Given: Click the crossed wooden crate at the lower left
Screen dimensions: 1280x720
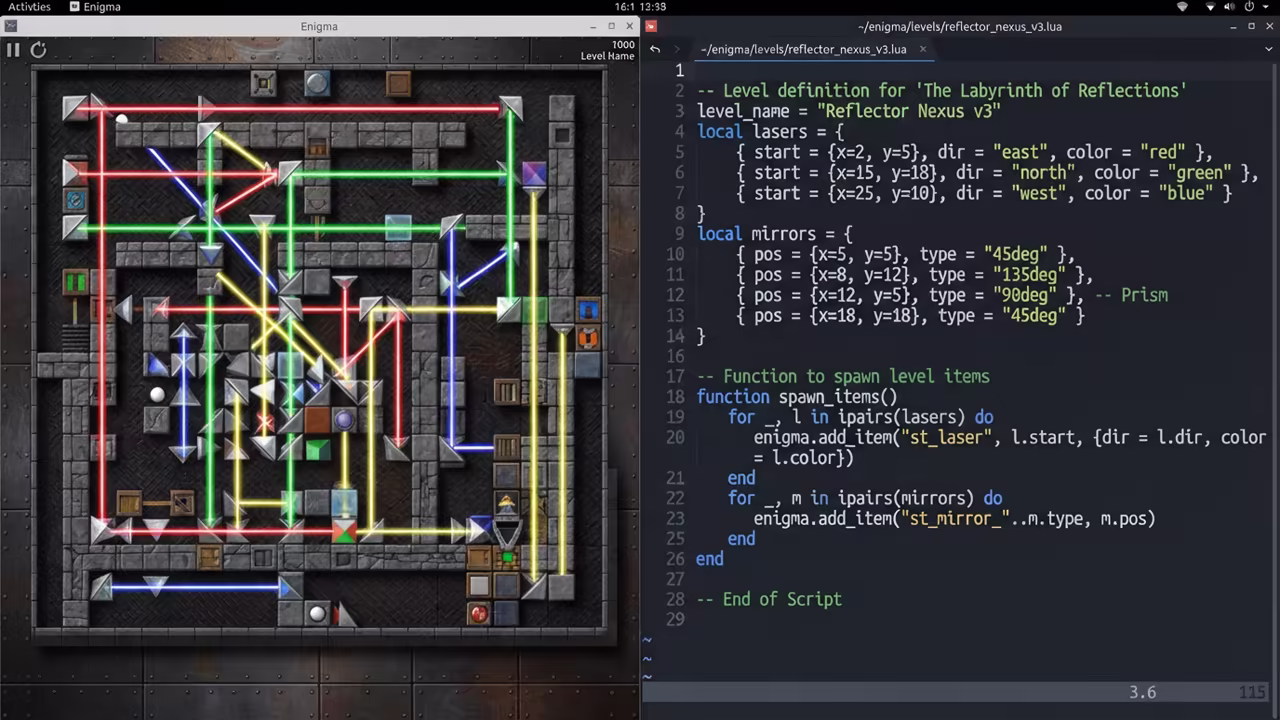Looking at the screenshot, I should 182,502.
